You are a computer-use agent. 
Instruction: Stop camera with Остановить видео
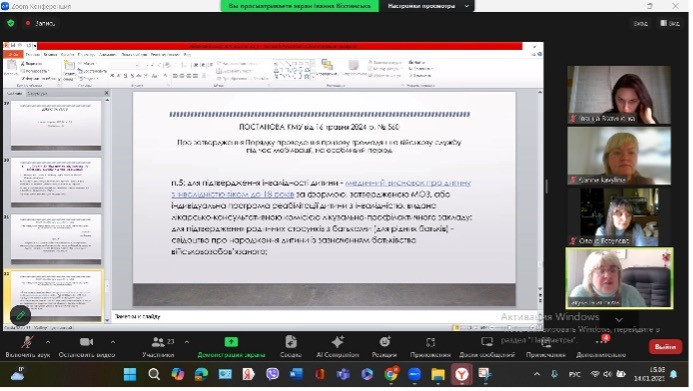click(87, 346)
